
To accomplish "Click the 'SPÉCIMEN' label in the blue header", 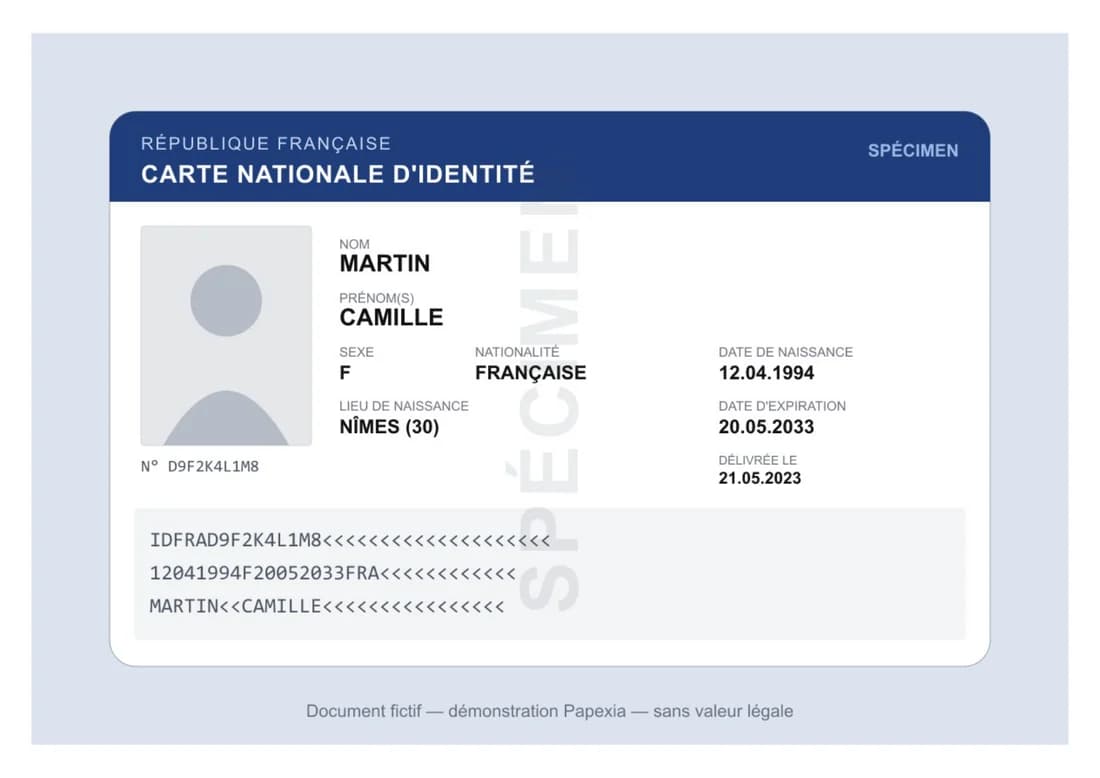I will tap(913, 150).
